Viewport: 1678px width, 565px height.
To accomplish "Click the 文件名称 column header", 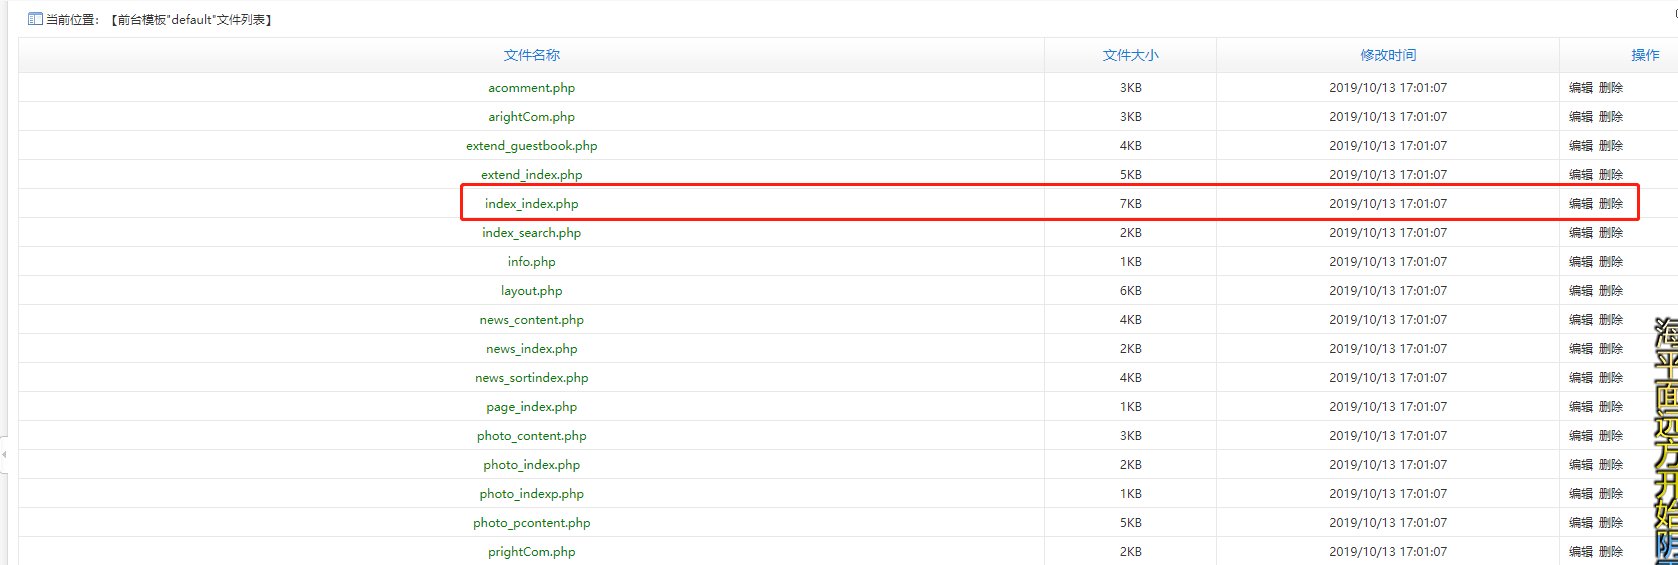I will pyautogui.click(x=531, y=55).
